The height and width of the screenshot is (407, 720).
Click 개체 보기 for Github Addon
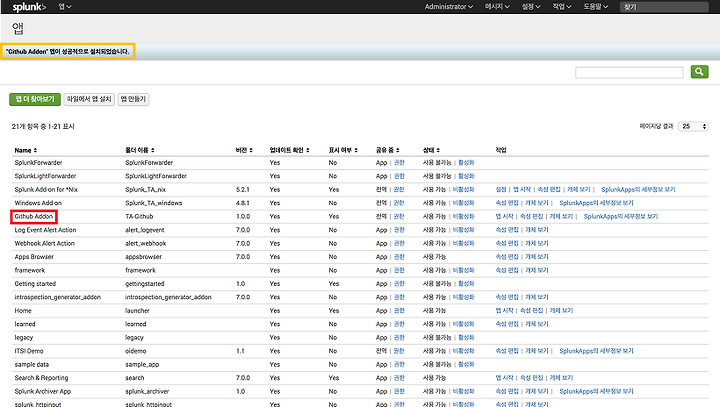(561, 216)
